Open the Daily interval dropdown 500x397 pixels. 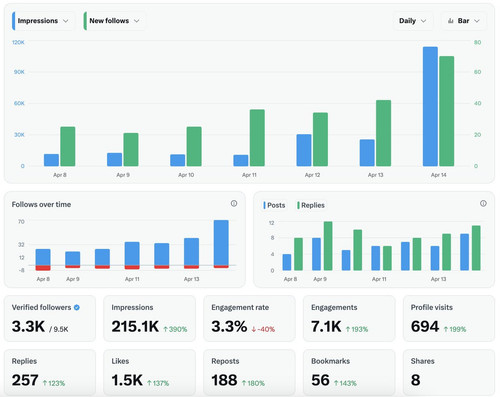click(x=413, y=21)
